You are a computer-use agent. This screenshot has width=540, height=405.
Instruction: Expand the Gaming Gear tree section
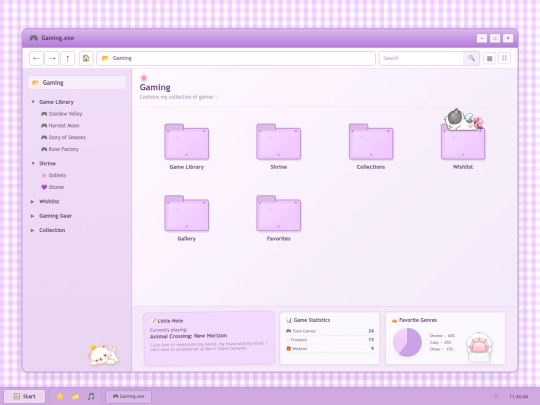pos(32,216)
